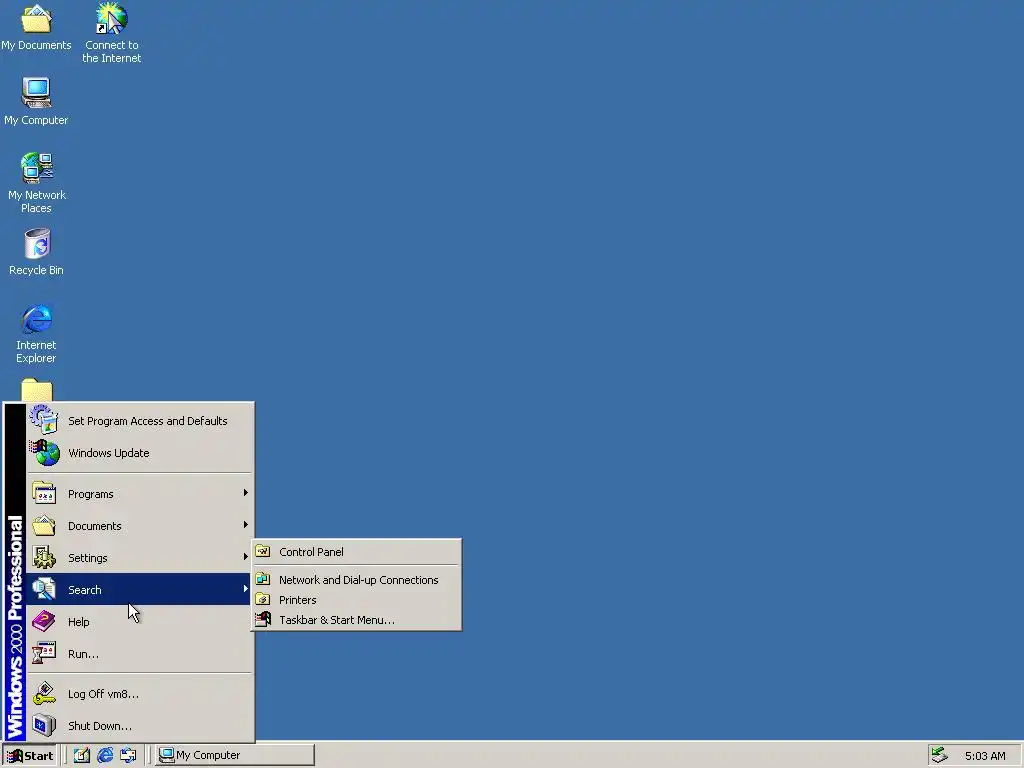
Task: Click the network tray icon beside the clock
Action: tap(940, 755)
